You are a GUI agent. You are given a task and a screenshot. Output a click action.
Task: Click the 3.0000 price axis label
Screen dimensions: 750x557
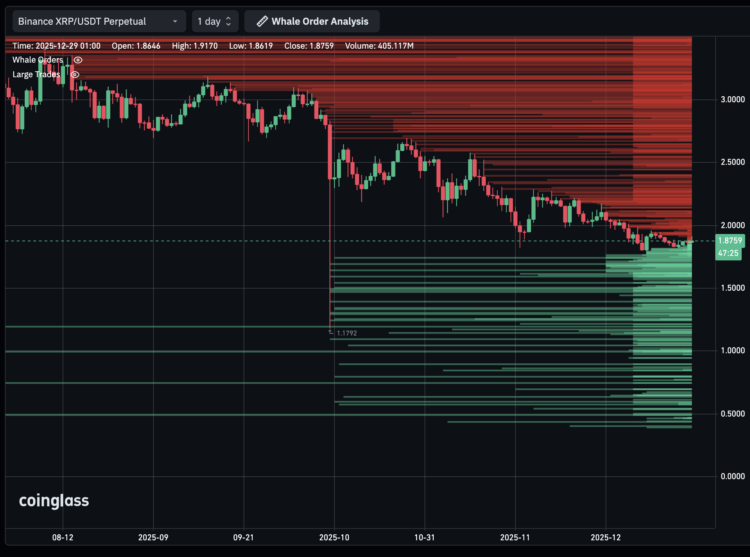733,99
